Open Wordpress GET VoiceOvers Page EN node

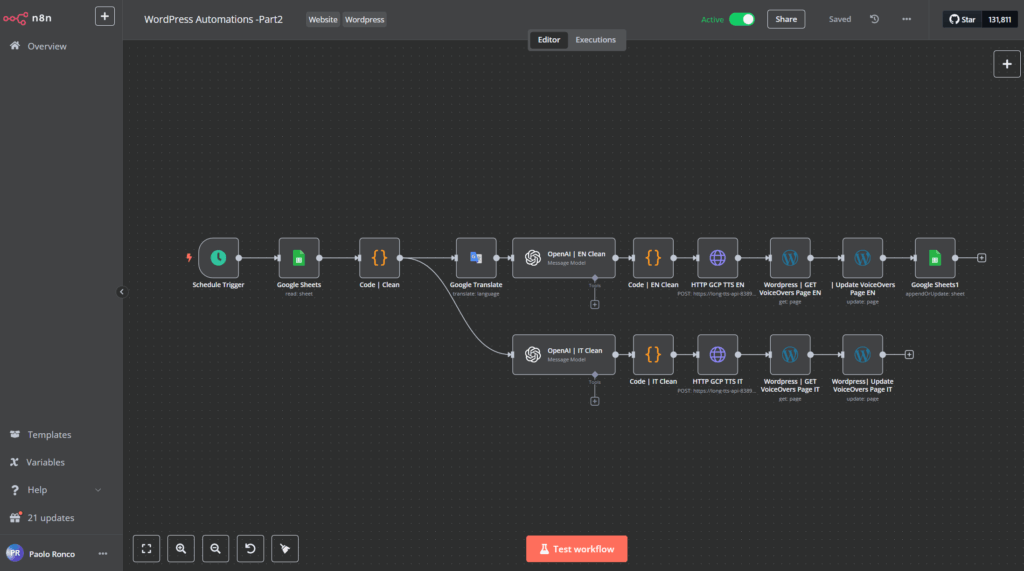coord(790,257)
